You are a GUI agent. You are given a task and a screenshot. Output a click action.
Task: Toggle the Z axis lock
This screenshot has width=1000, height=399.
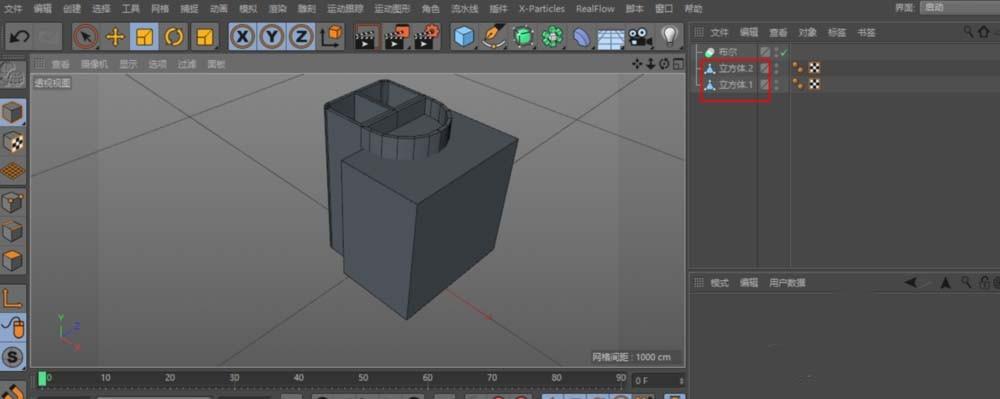point(301,36)
